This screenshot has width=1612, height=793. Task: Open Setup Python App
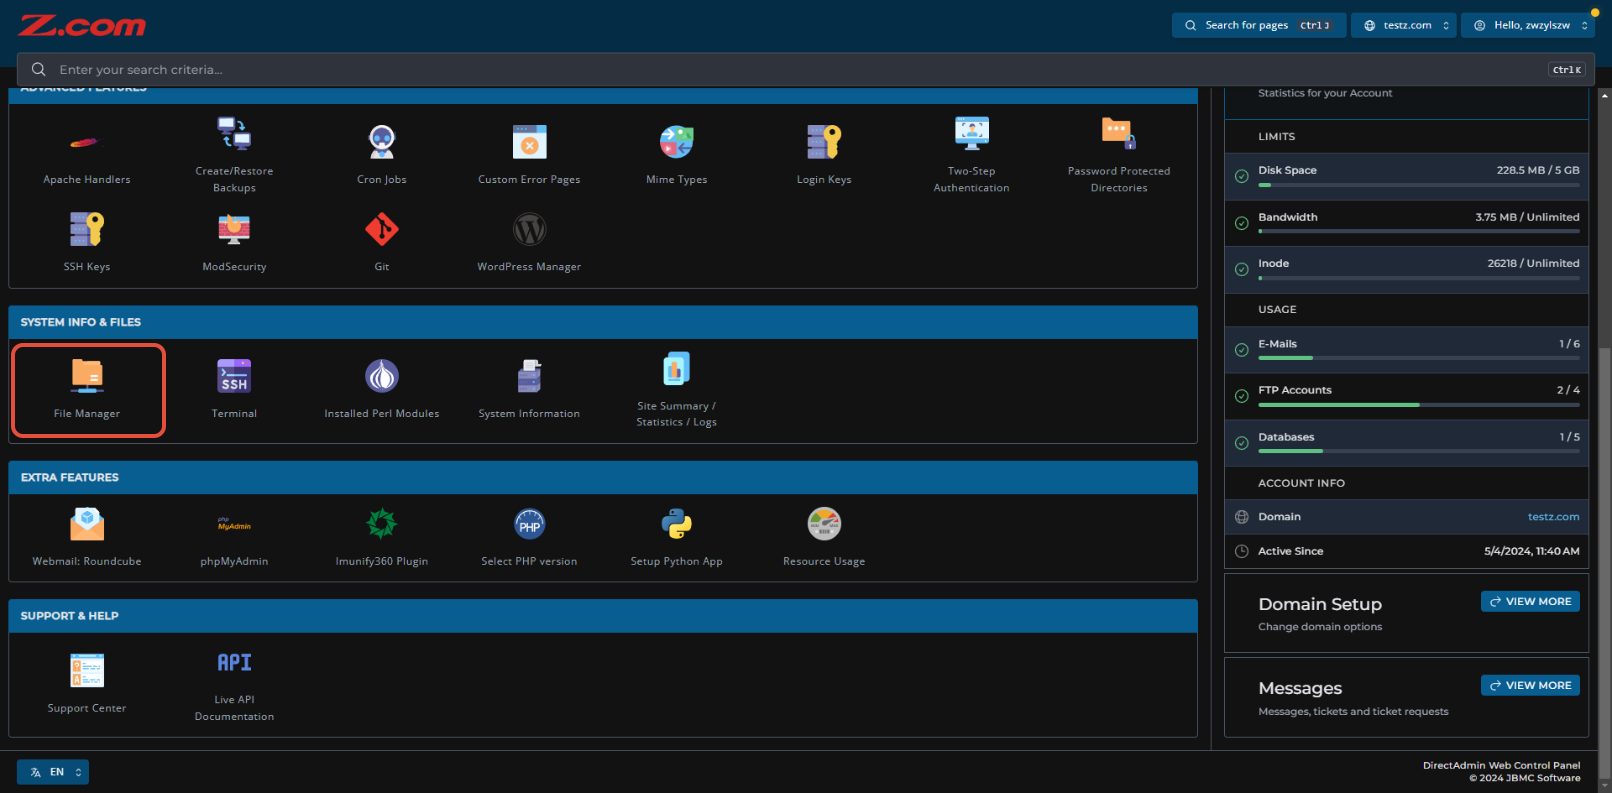677,537
